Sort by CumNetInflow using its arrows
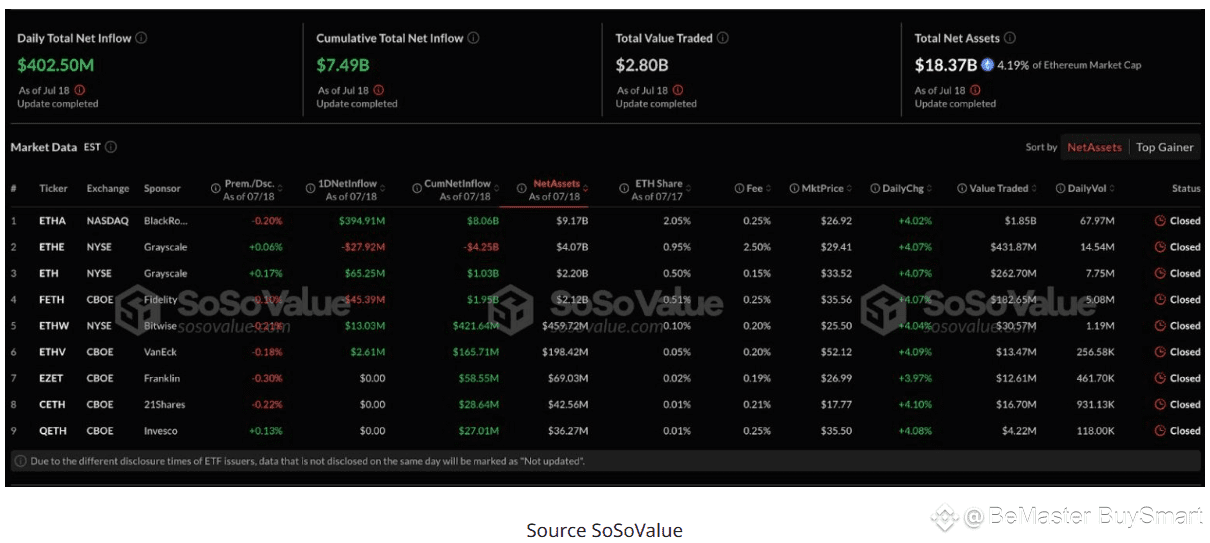This screenshot has width=1210, height=543. click(498, 188)
